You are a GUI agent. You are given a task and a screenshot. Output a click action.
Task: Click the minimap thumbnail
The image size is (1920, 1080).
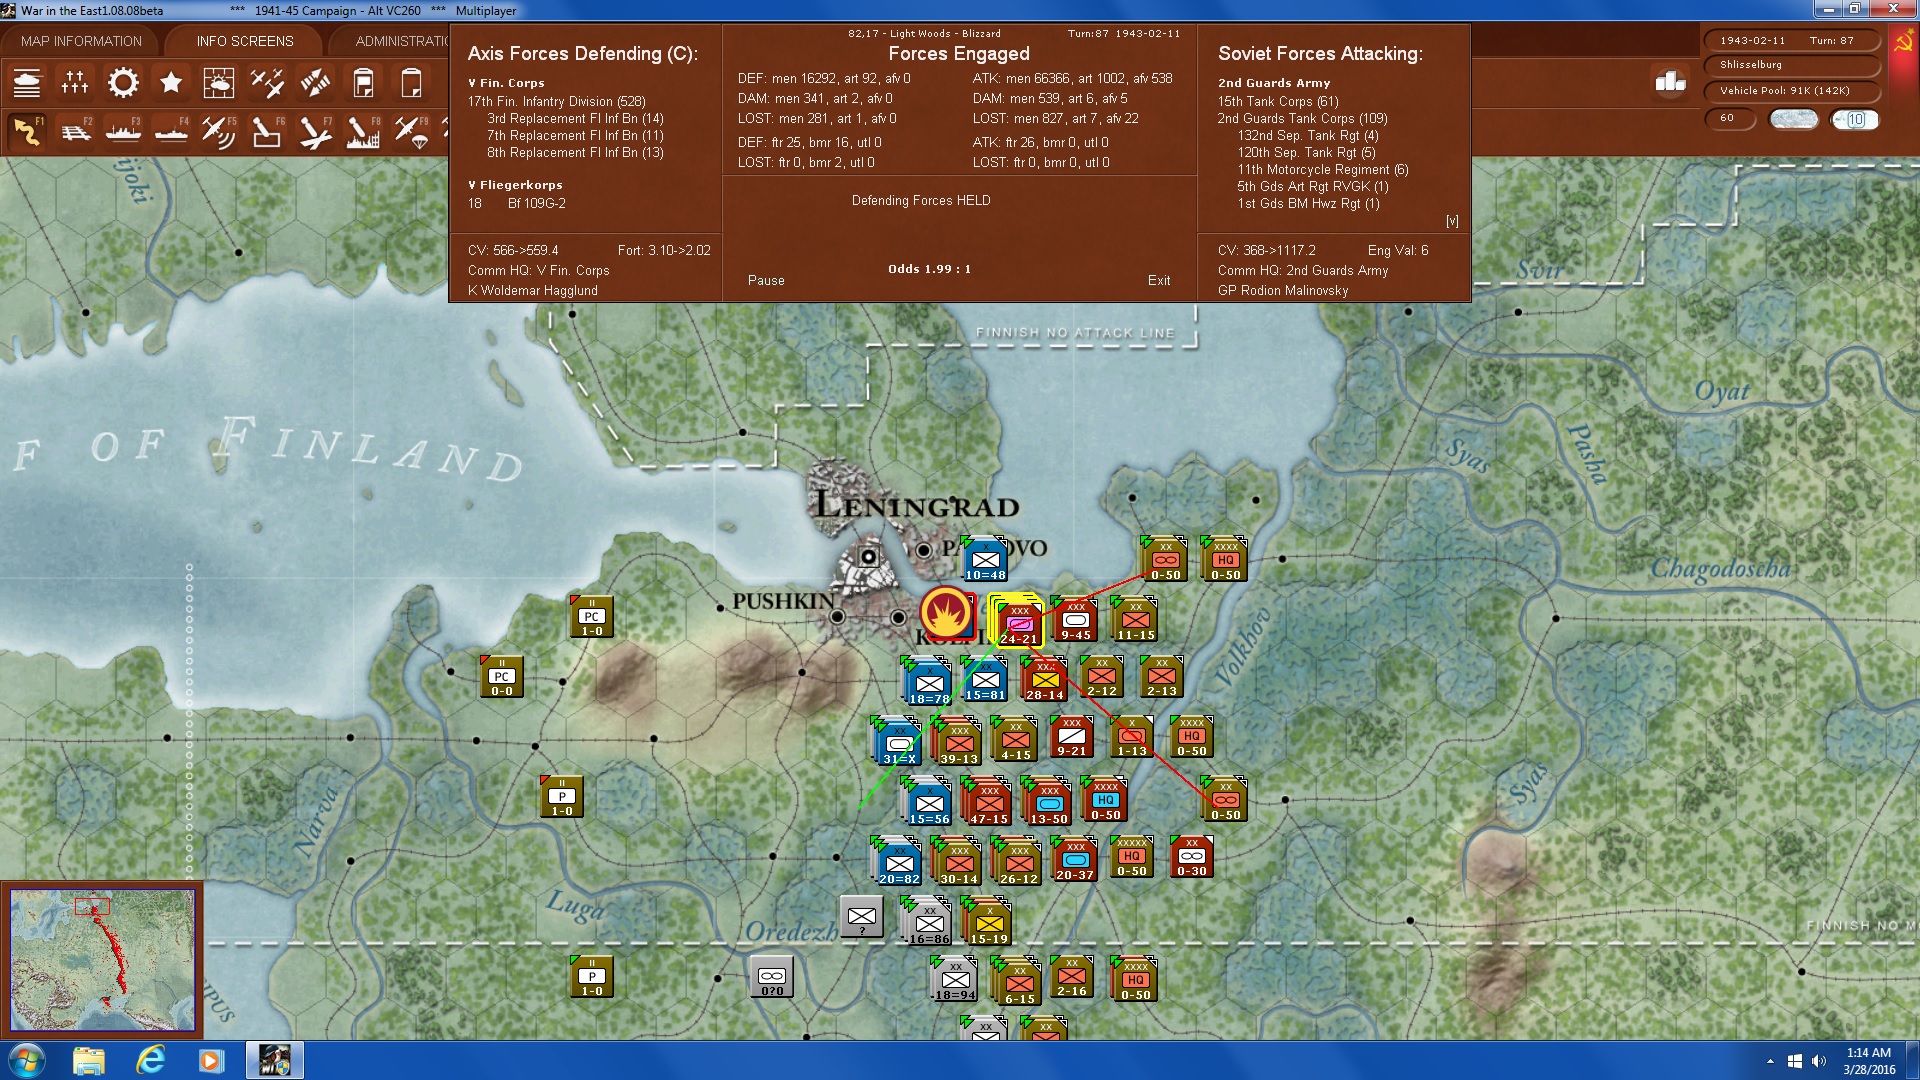(102, 960)
